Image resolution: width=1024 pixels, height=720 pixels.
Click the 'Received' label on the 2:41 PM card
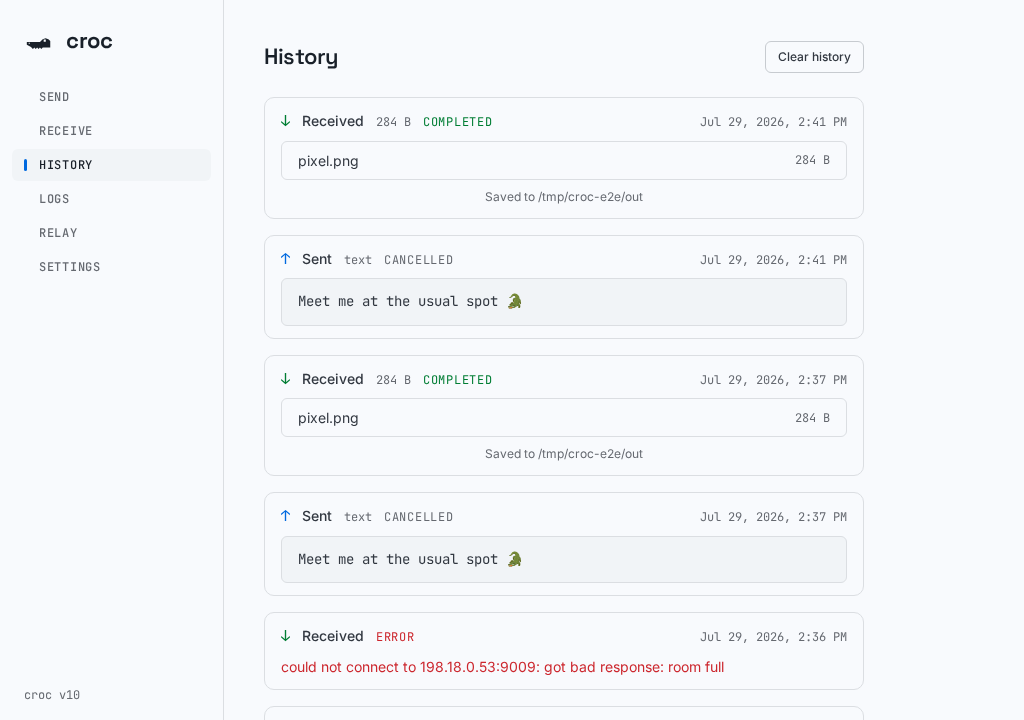[332, 121]
